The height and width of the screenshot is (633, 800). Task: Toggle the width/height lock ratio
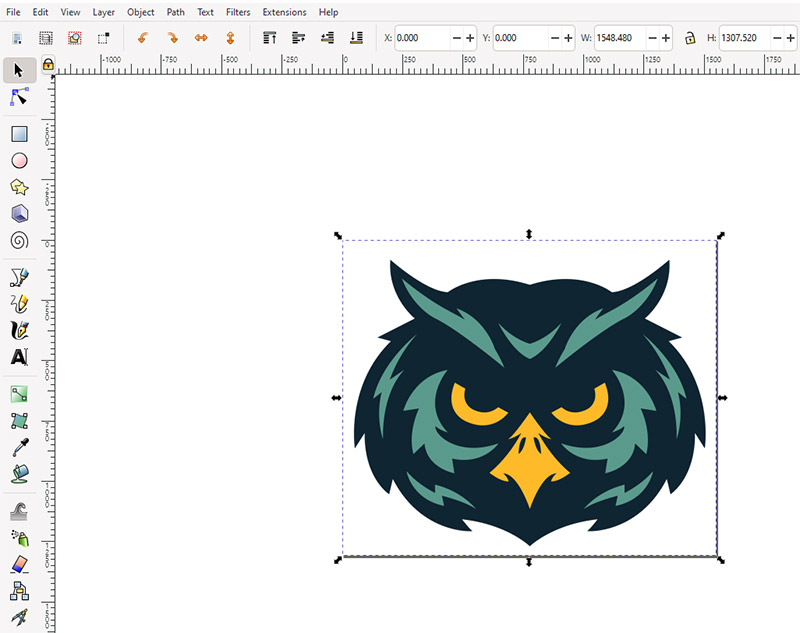point(690,38)
